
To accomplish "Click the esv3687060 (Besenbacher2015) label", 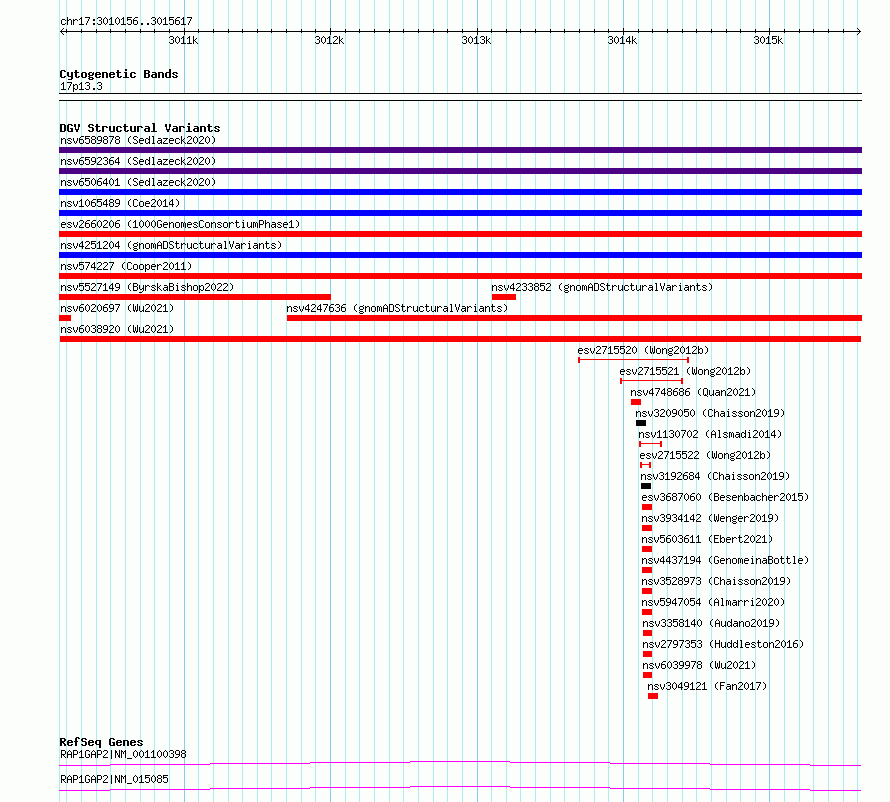I will [725, 497].
